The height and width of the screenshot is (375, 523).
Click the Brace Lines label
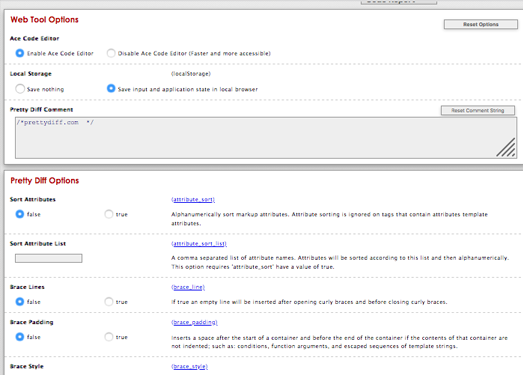pyautogui.click(x=27, y=287)
